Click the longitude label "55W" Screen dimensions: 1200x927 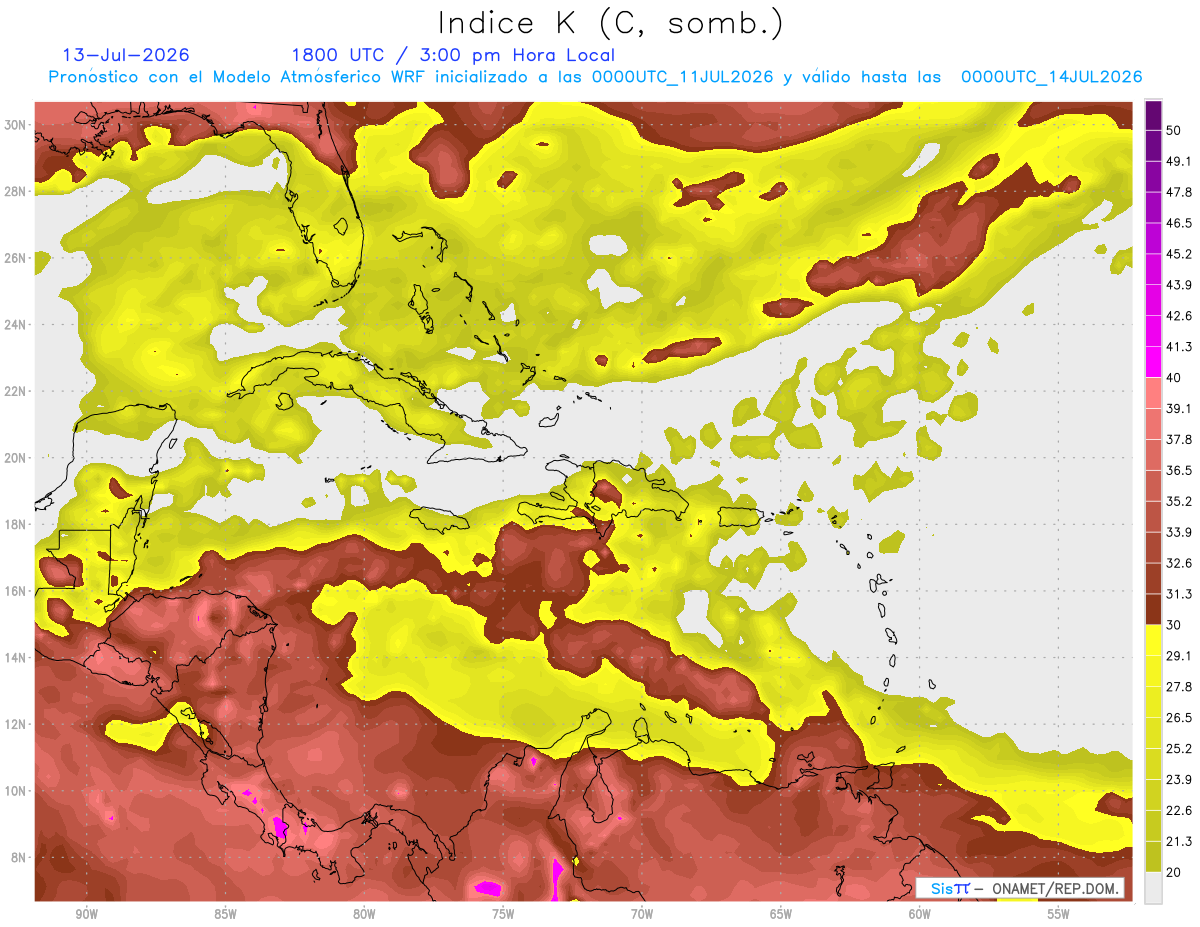click(1059, 914)
